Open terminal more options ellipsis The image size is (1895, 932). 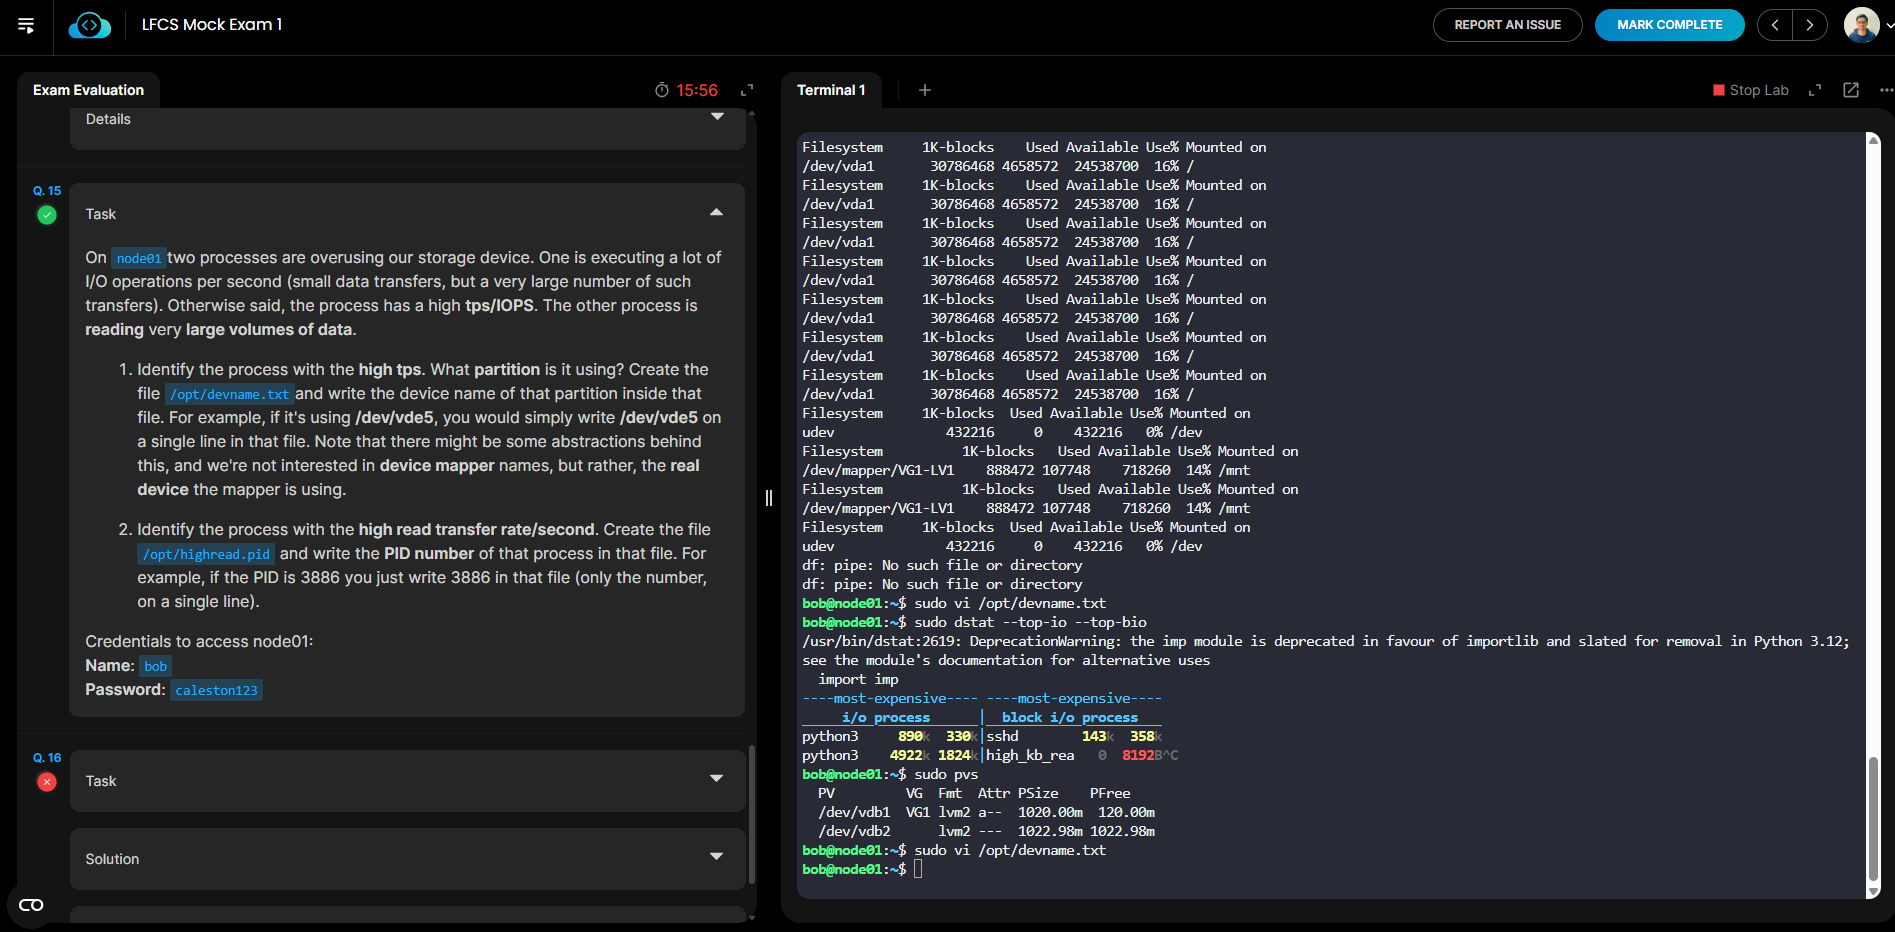point(1885,90)
